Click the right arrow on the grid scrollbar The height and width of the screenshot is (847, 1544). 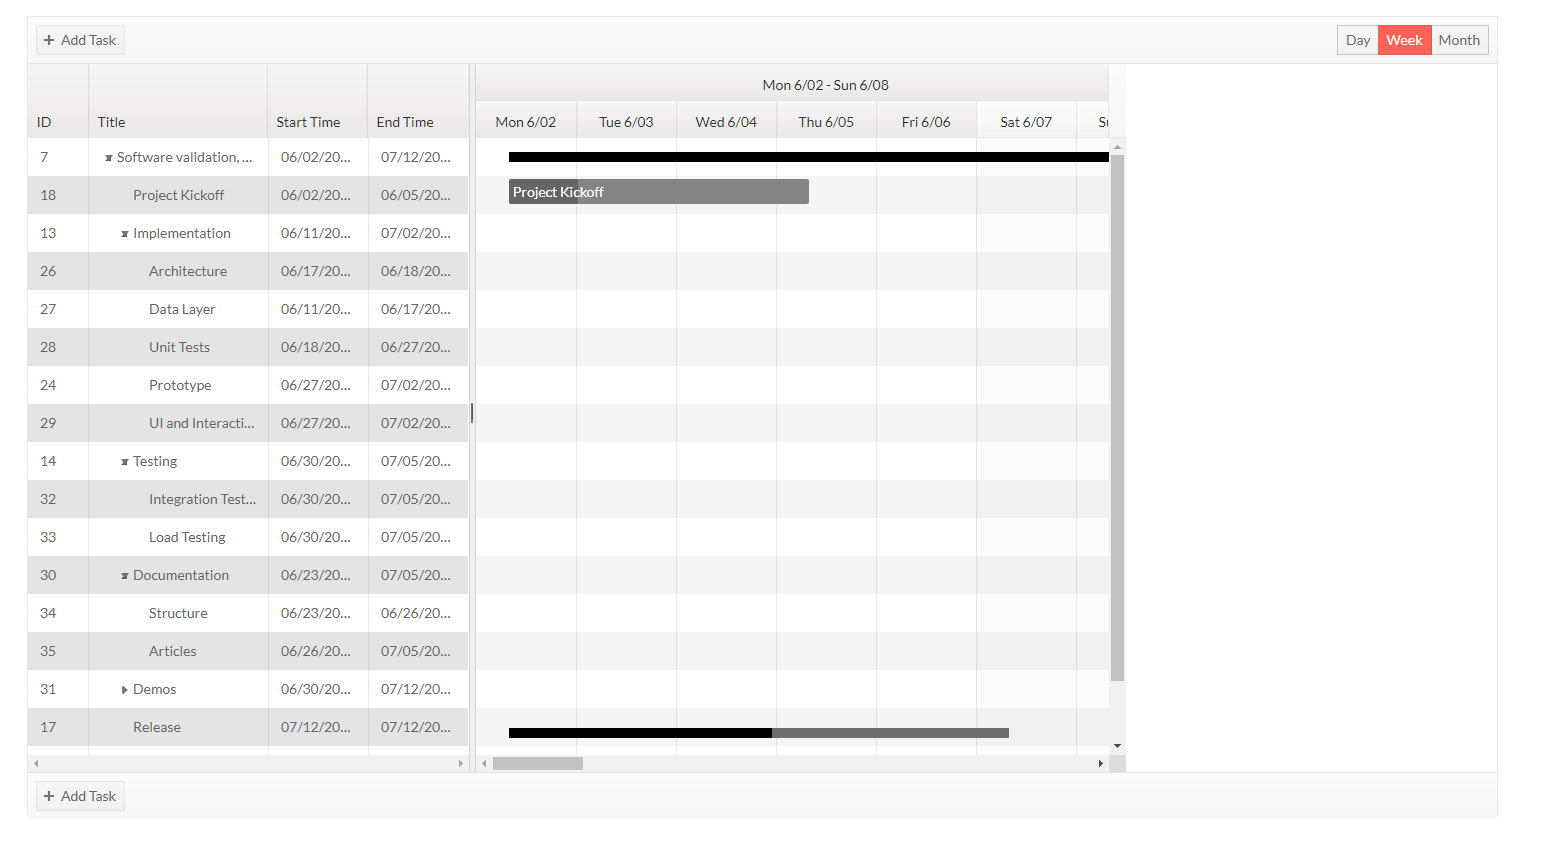click(x=461, y=763)
